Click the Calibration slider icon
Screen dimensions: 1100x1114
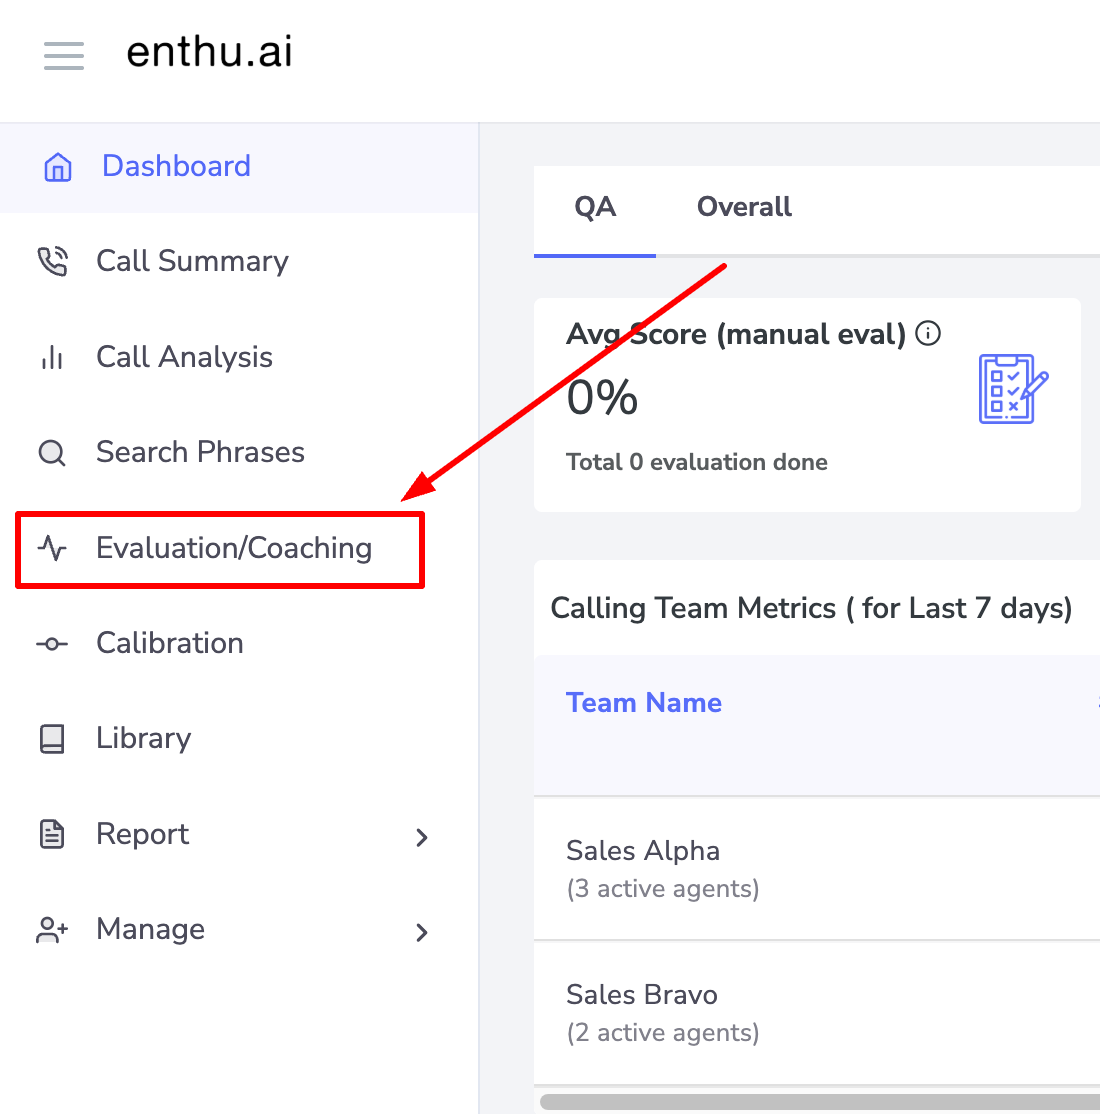click(52, 644)
